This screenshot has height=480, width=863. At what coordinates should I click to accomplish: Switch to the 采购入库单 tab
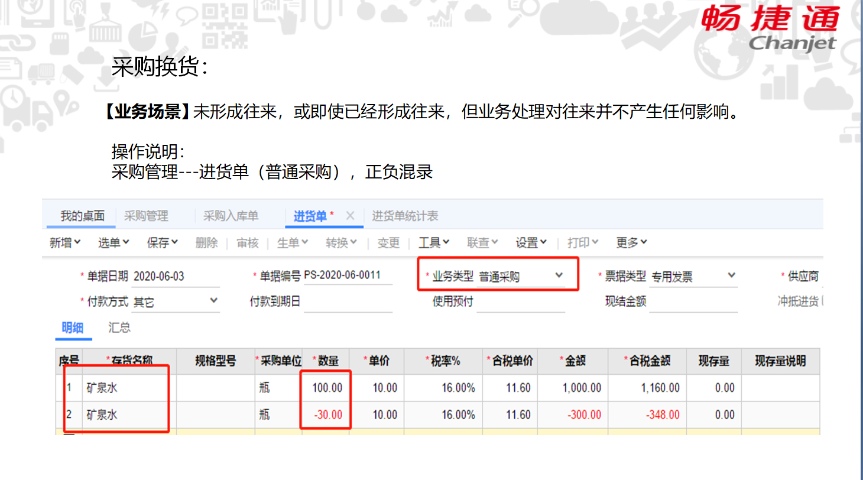pos(231,216)
